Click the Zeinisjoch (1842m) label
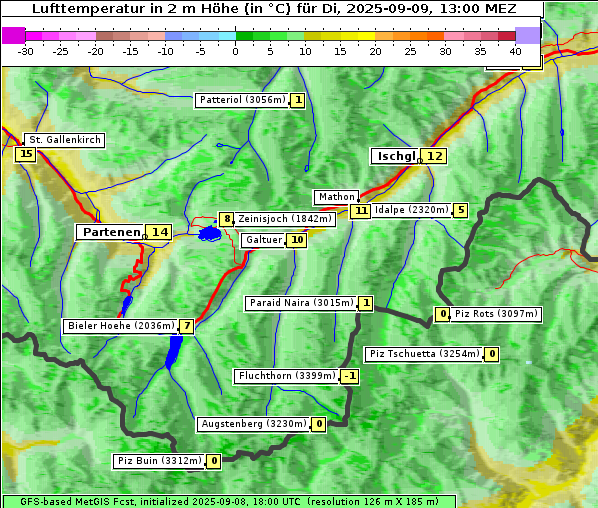The width and height of the screenshot is (598, 508). click(x=285, y=219)
